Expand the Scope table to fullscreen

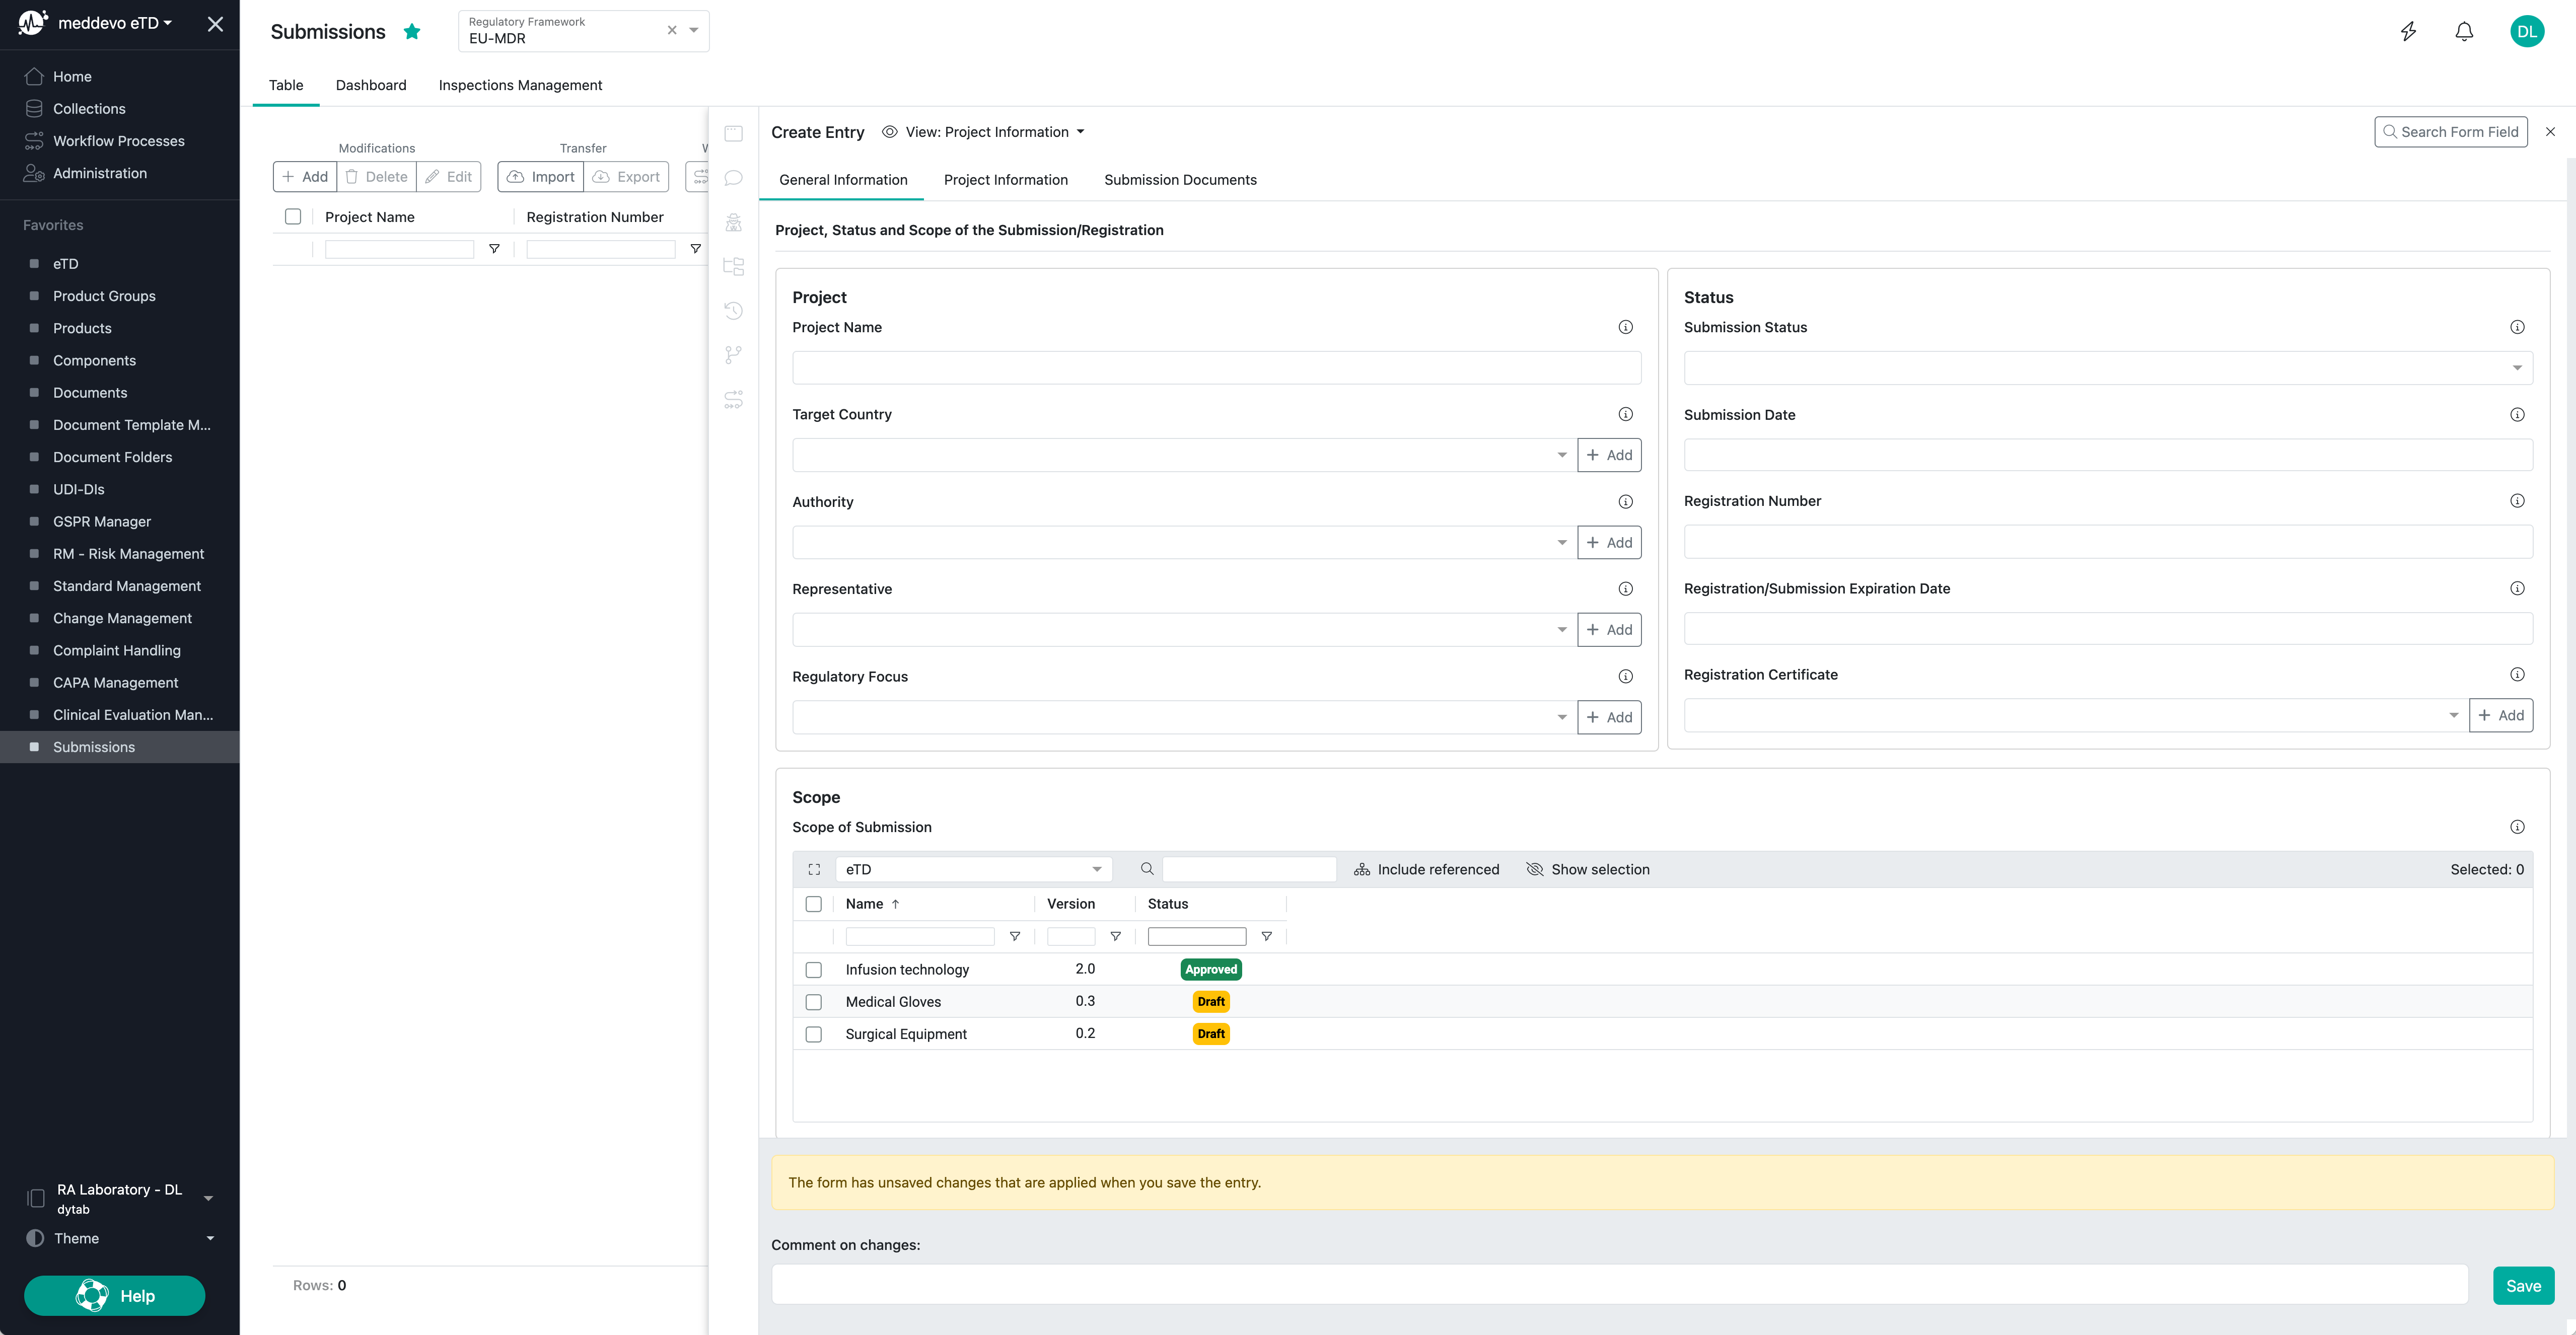[x=814, y=869]
